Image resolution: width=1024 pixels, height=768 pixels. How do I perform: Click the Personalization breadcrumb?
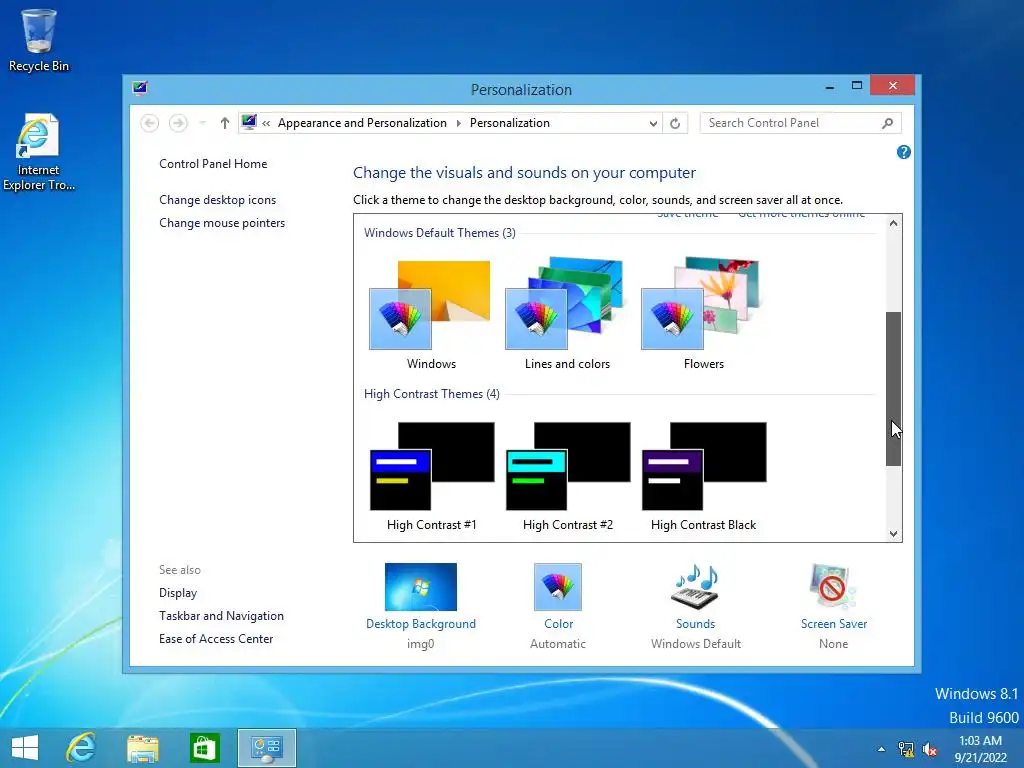pos(510,123)
